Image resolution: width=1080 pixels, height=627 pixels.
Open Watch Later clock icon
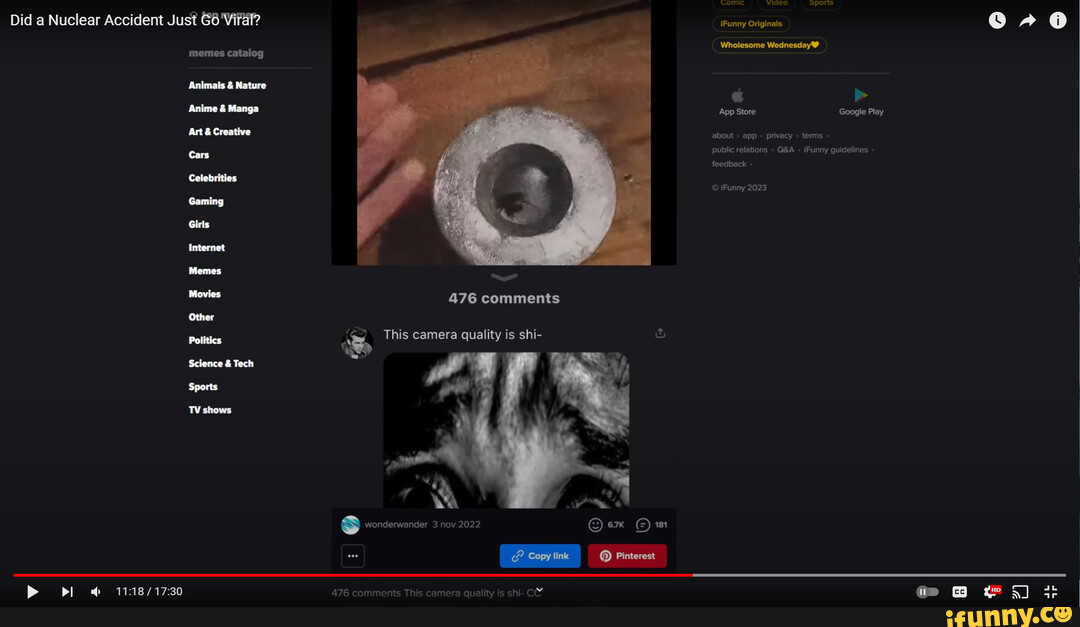pyautogui.click(x=997, y=21)
